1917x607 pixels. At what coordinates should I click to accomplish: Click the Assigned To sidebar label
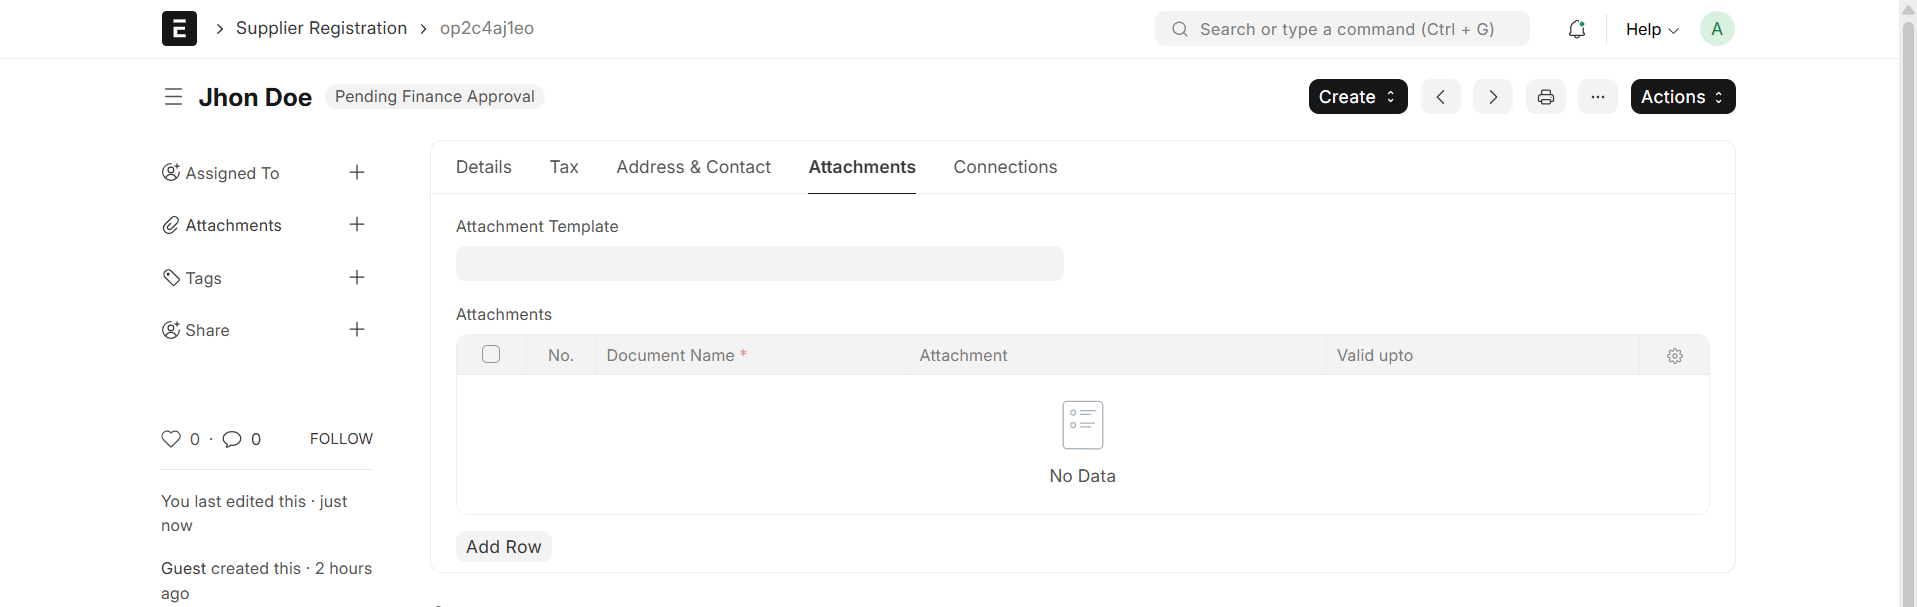tap(232, 173)
